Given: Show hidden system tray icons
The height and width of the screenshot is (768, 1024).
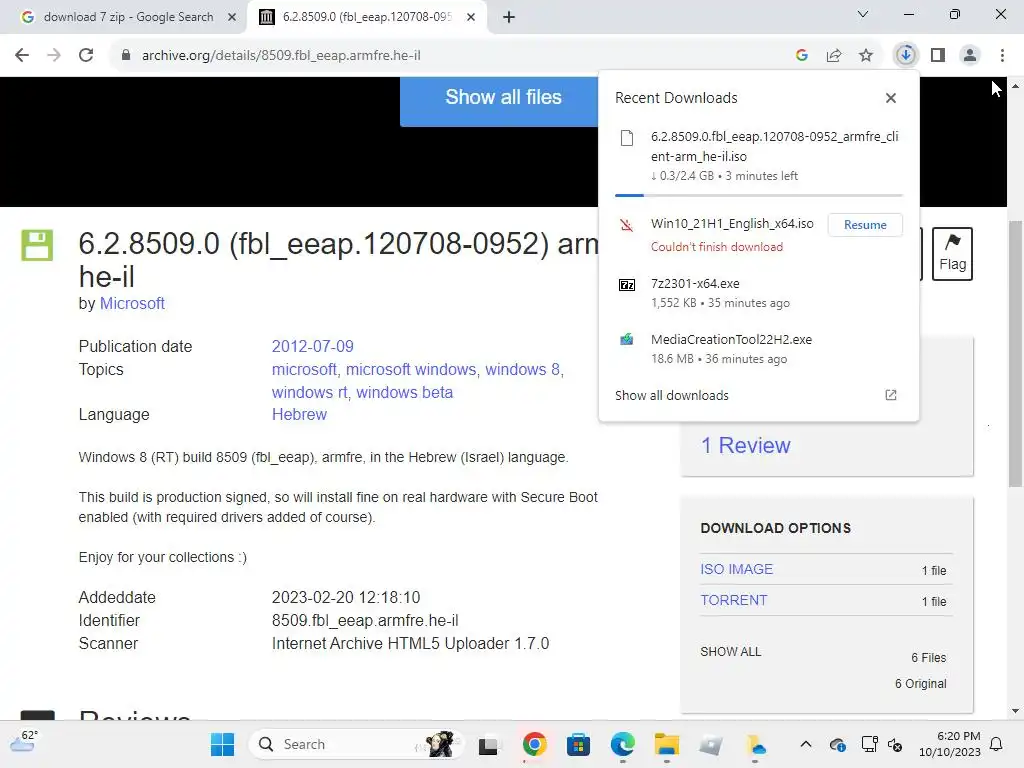Looking at the screenshot, I should 806,744.
